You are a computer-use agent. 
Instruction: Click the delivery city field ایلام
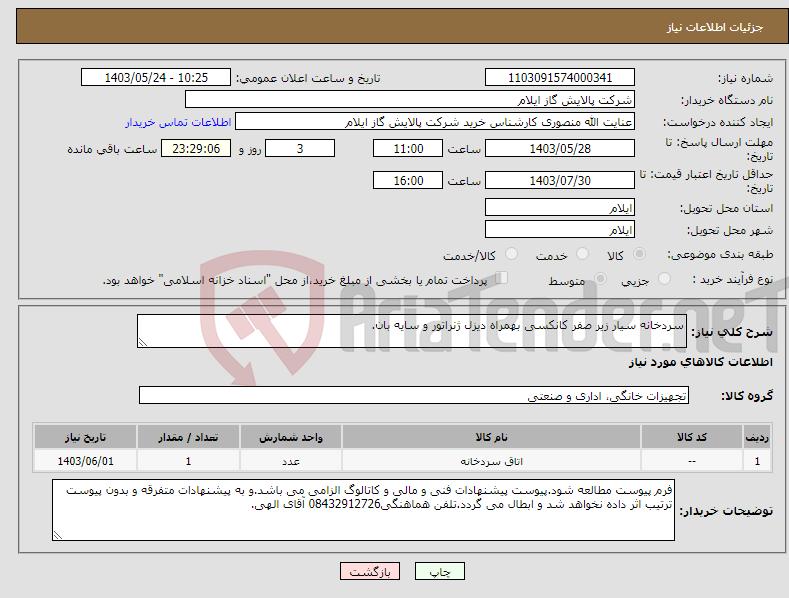[560, 230]
